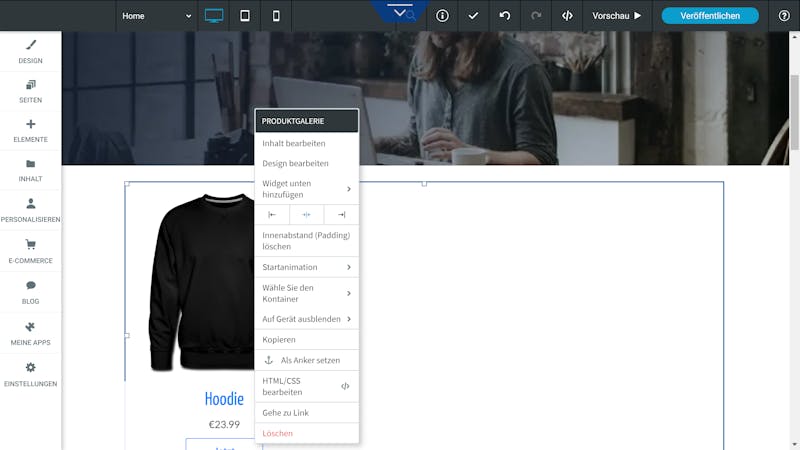Open the Design panel in sidebar
Viewport: 800px width, 450px height.
point(31,52)
